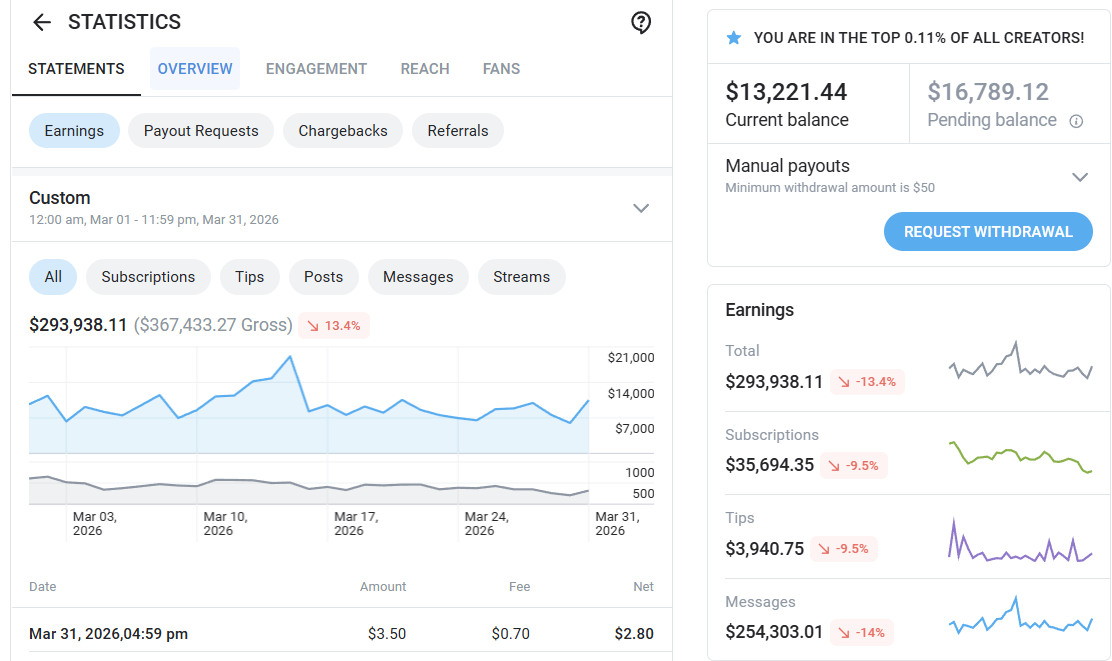Switch to the OVERVIEW tab

195,69
